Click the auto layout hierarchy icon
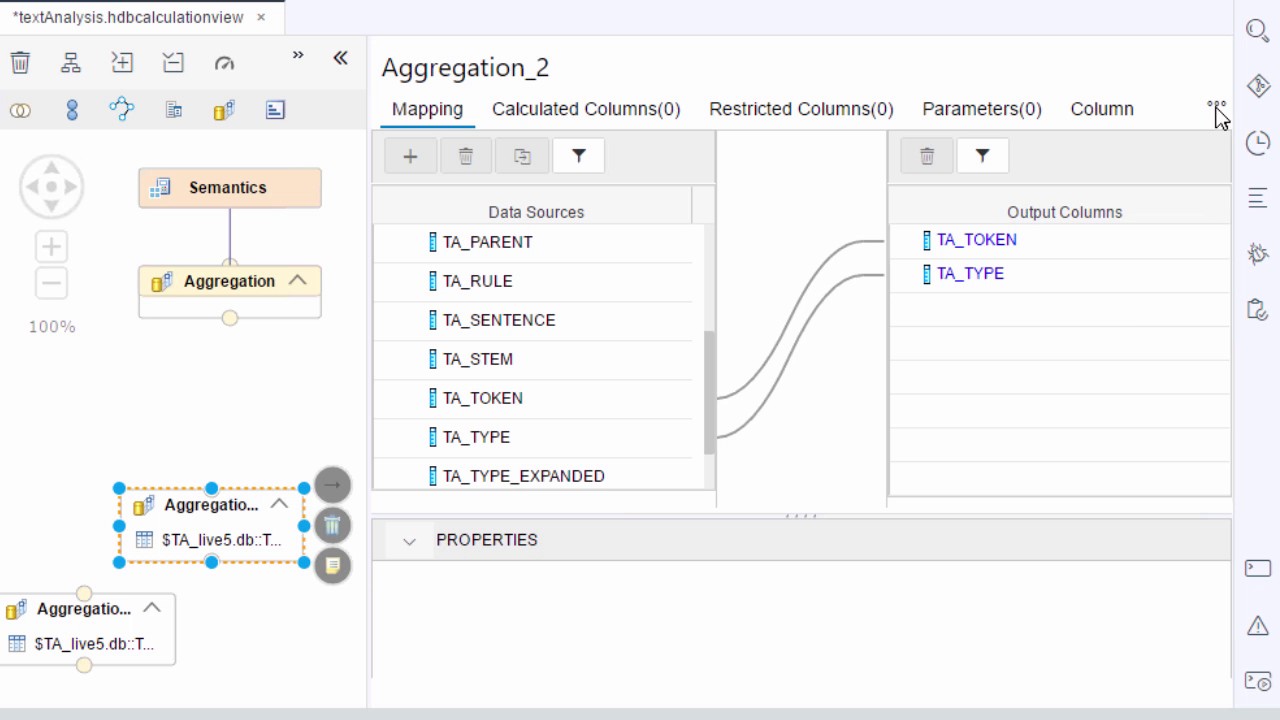This screenshot has width=1280, height=720. (71, 63)
